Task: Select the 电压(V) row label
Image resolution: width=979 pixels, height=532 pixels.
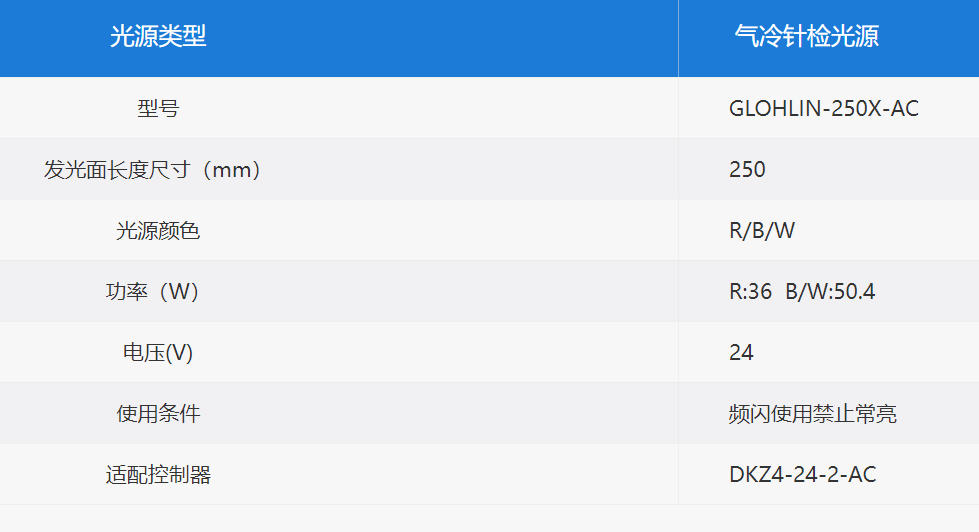Action: tap(158, 353)
